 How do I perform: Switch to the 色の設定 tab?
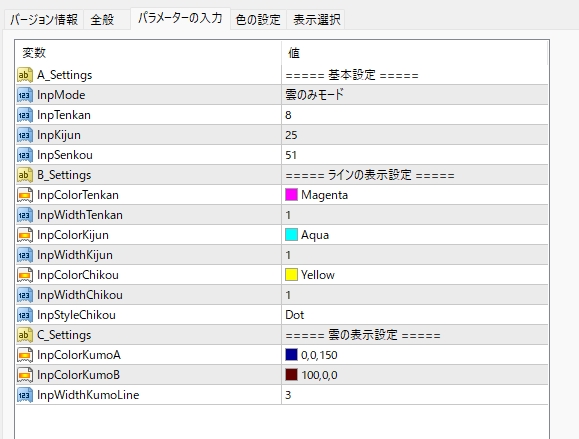[x=258, y=20]
